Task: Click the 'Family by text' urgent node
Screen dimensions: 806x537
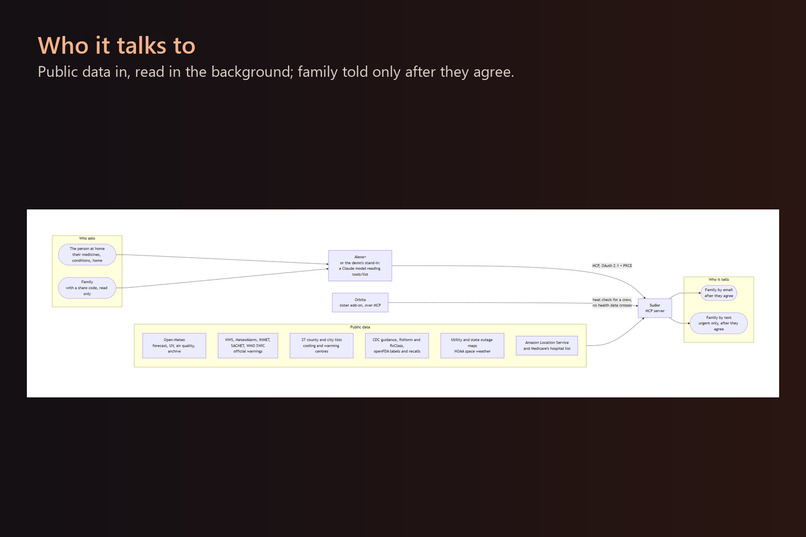Action: pos(719,323)
